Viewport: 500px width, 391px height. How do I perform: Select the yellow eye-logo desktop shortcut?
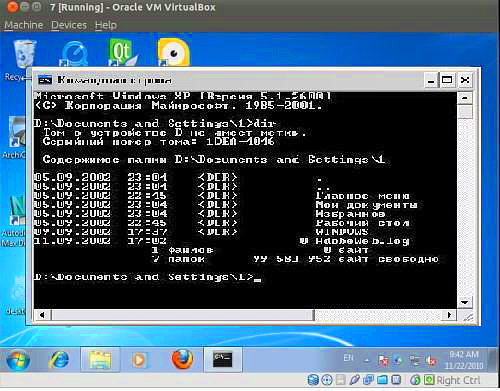(173, 52)
